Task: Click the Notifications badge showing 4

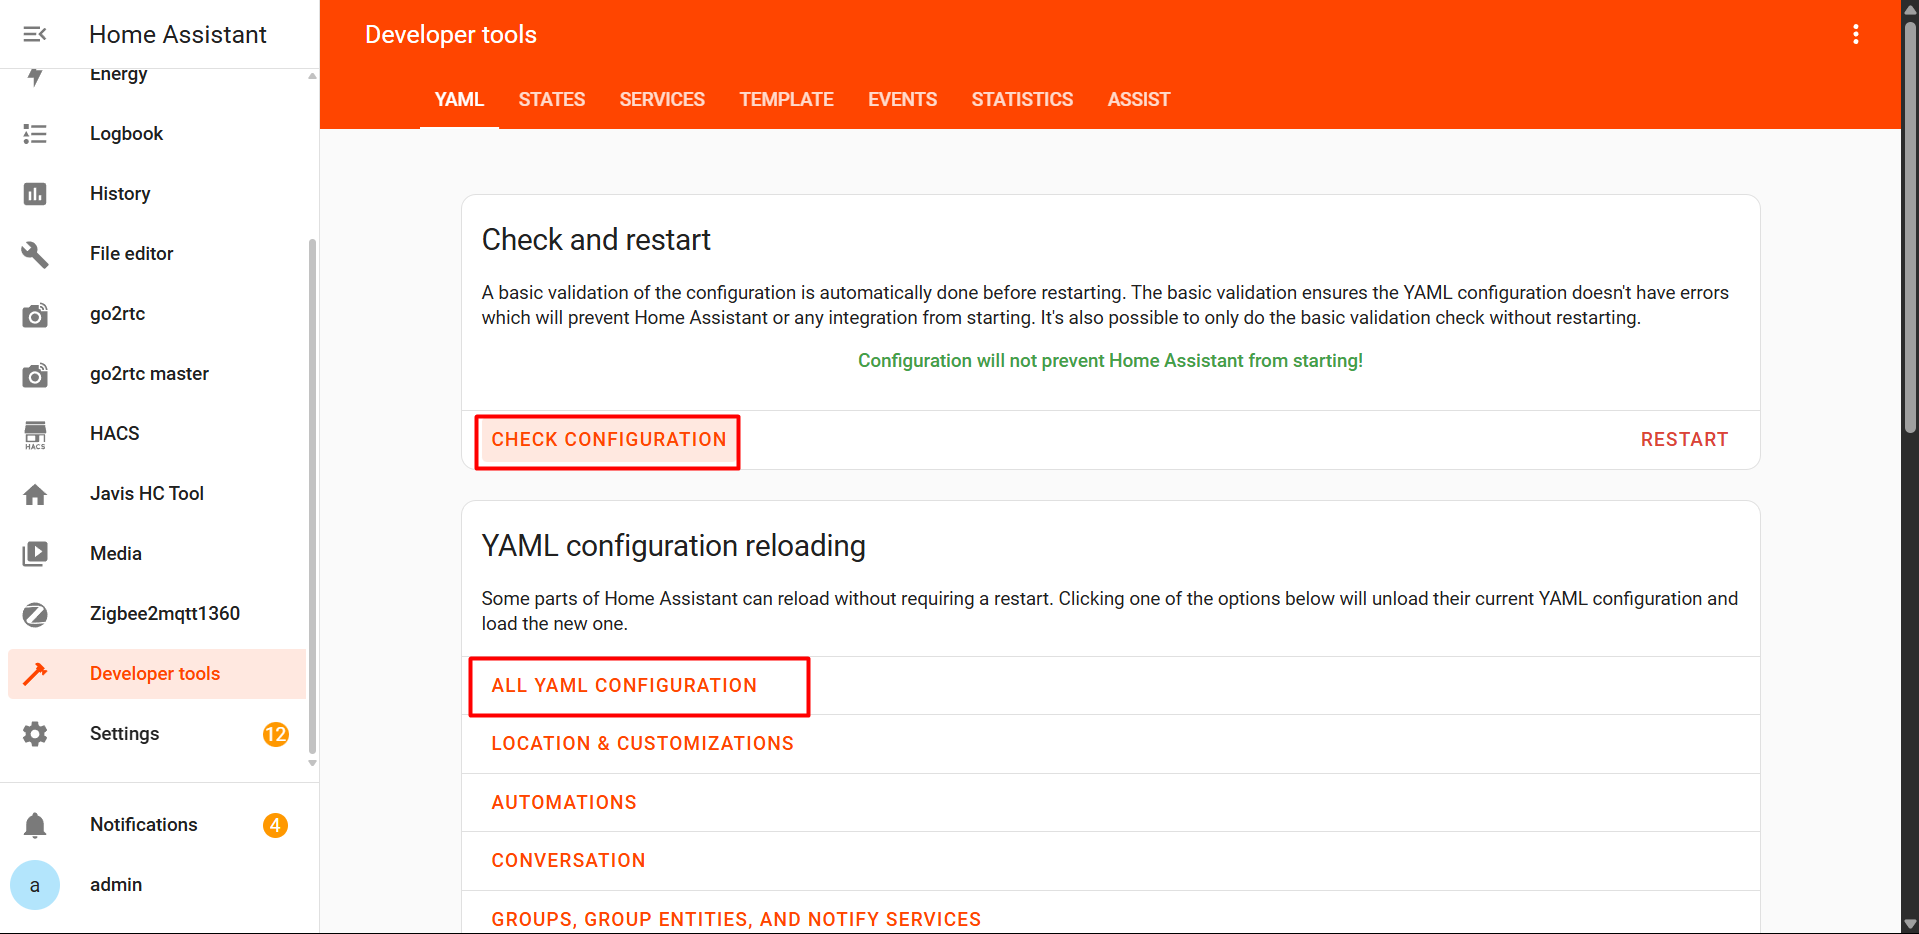Action: pyautogui.click(x=275, y=825)
